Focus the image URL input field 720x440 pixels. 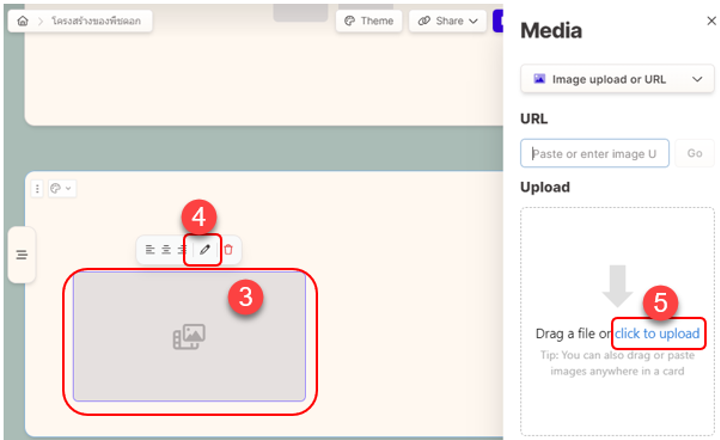pos(595,153)
